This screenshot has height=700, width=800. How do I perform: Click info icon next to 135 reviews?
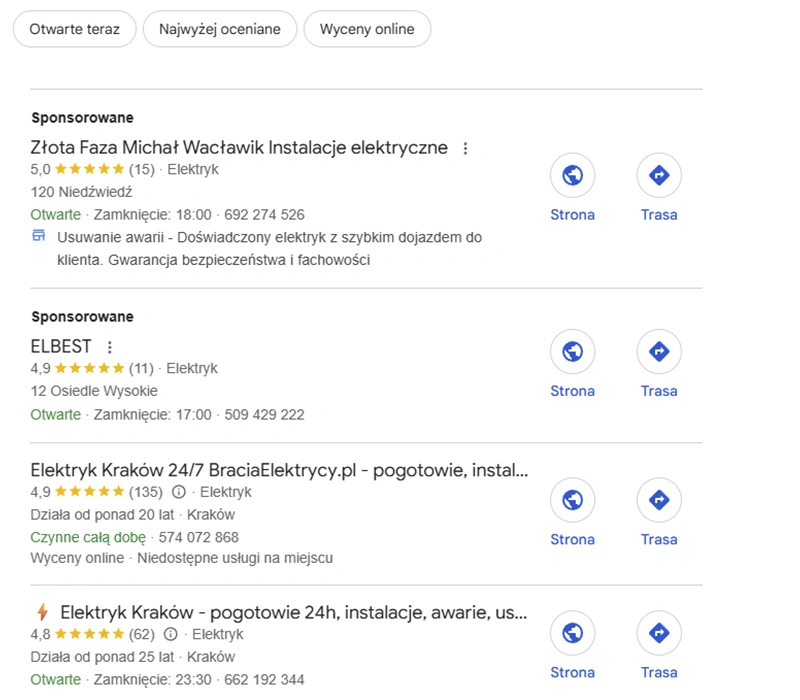click(179, 492)
